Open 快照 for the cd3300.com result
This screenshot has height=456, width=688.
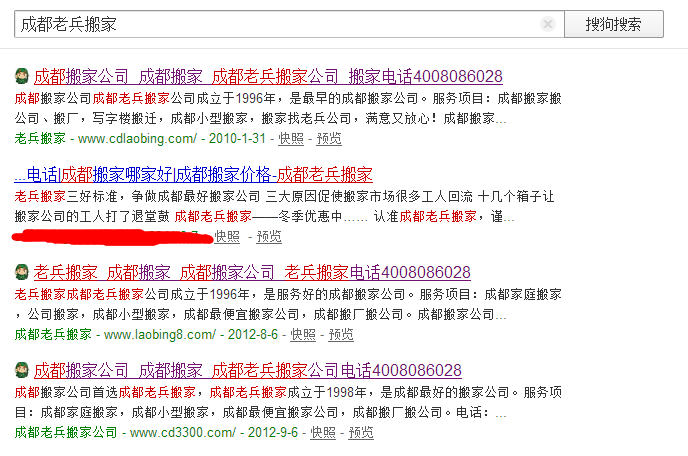coord(323,432)
